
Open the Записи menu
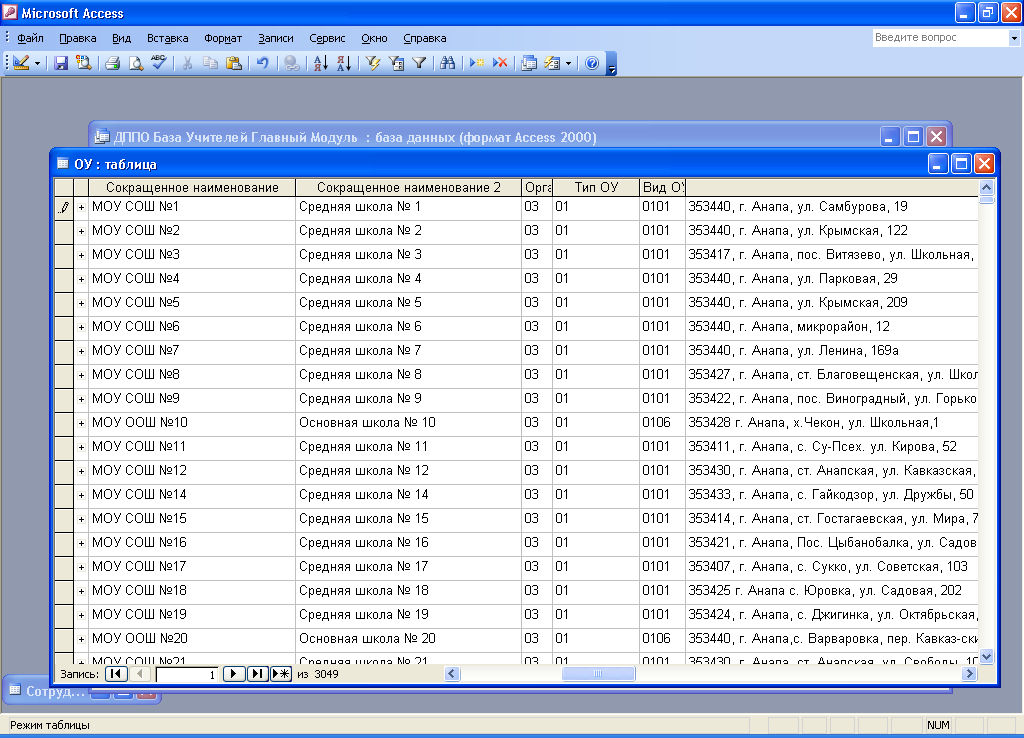coord(276,38)
